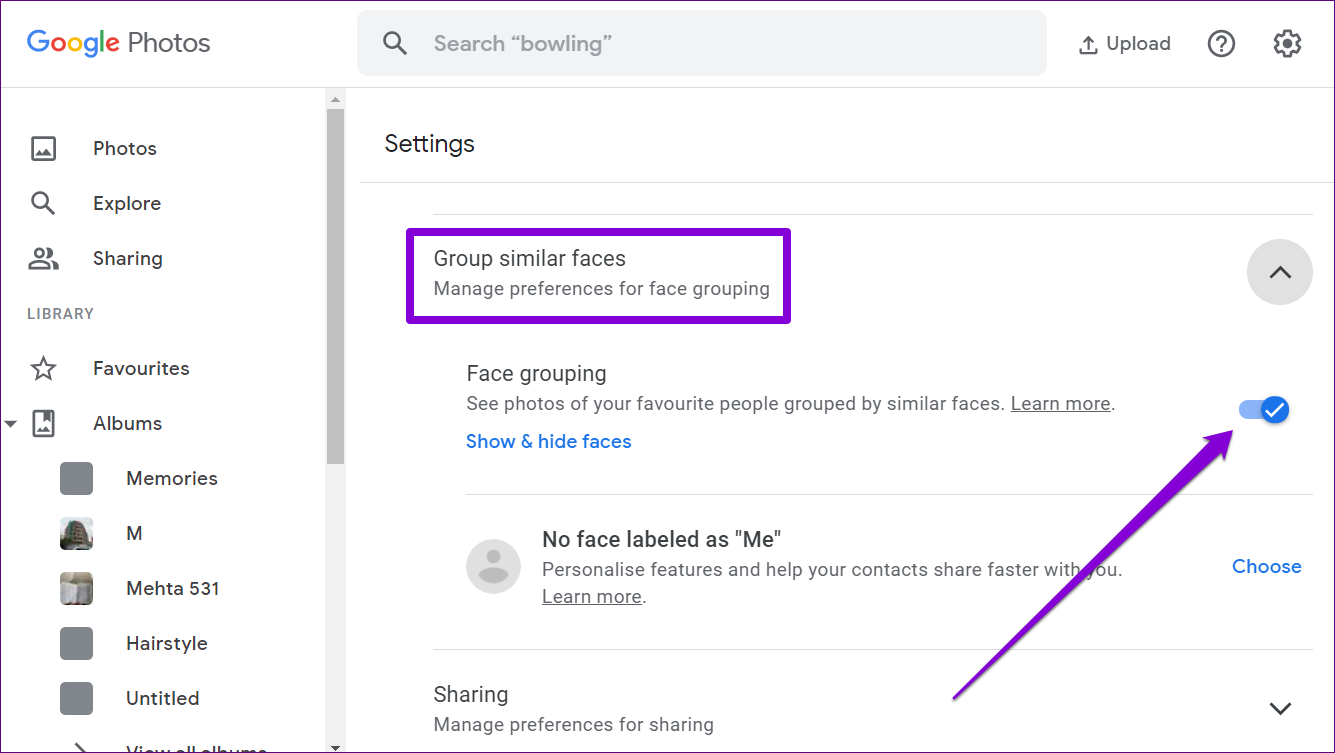
Task: Click the grey avatar next to "Me" label
Action: click(x=493, y=567)
